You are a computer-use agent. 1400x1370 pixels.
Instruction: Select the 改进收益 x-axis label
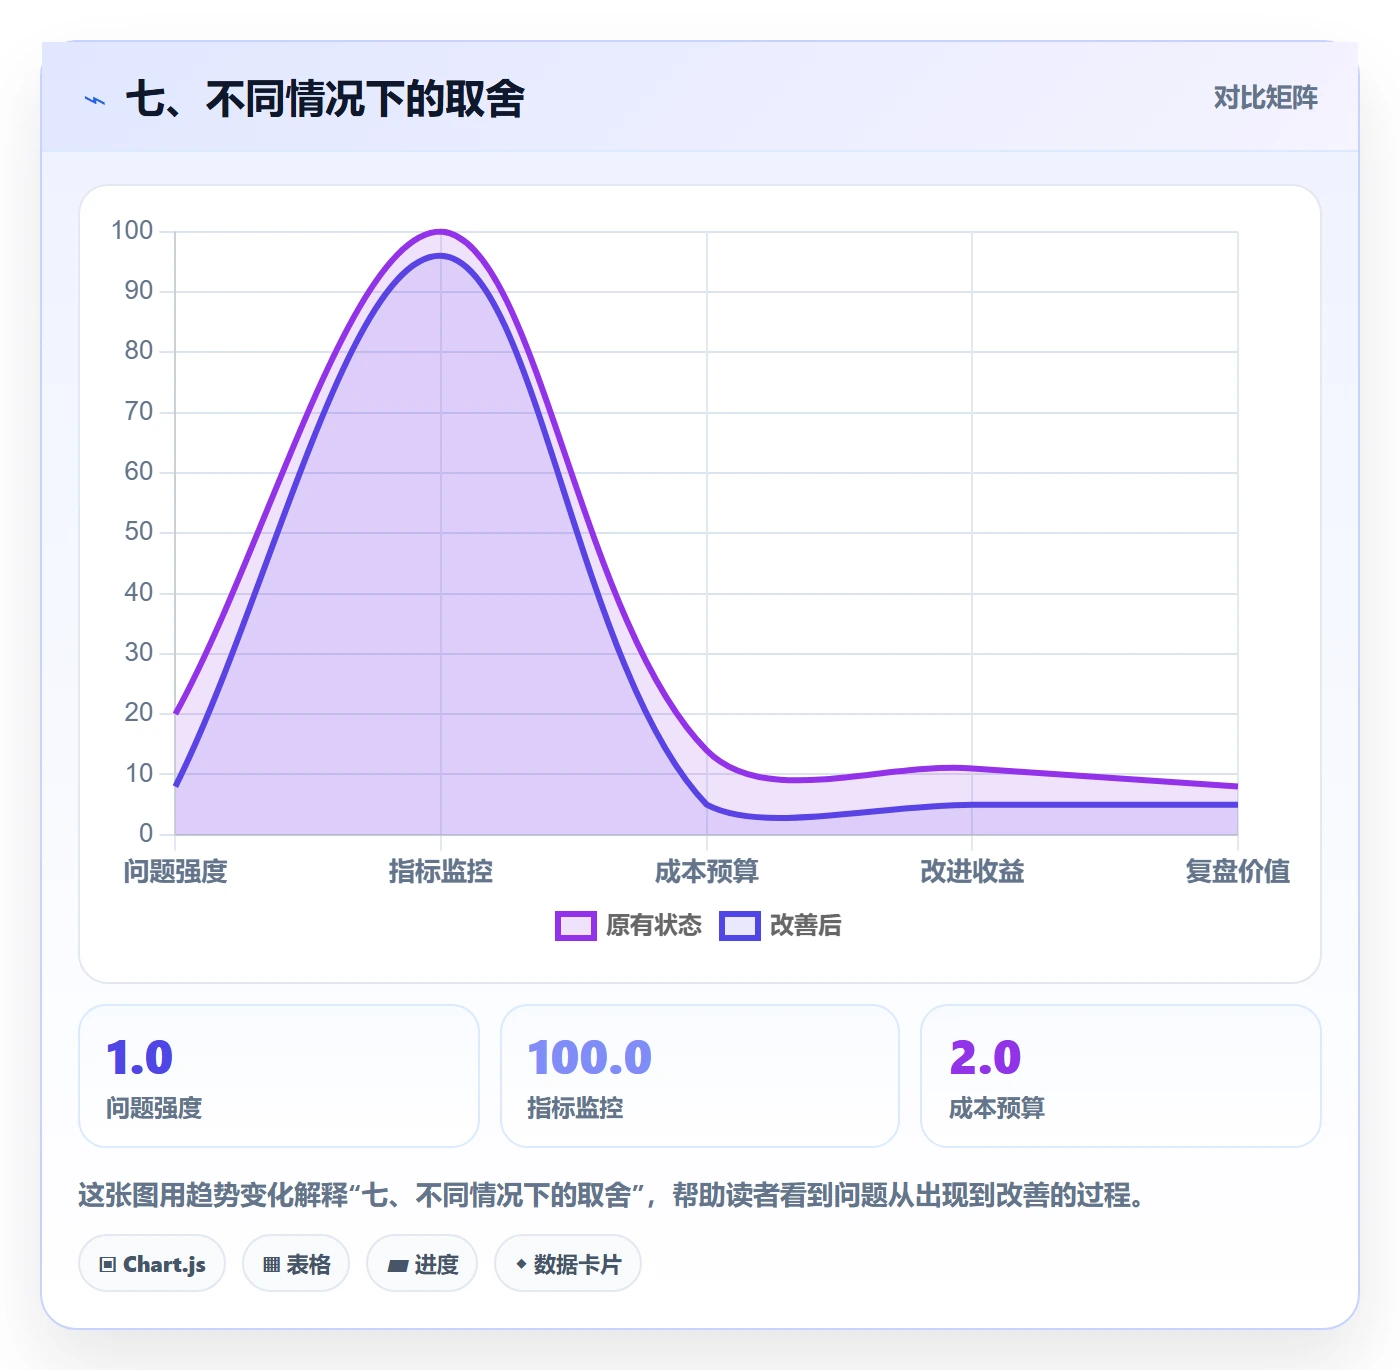[972, 871]
